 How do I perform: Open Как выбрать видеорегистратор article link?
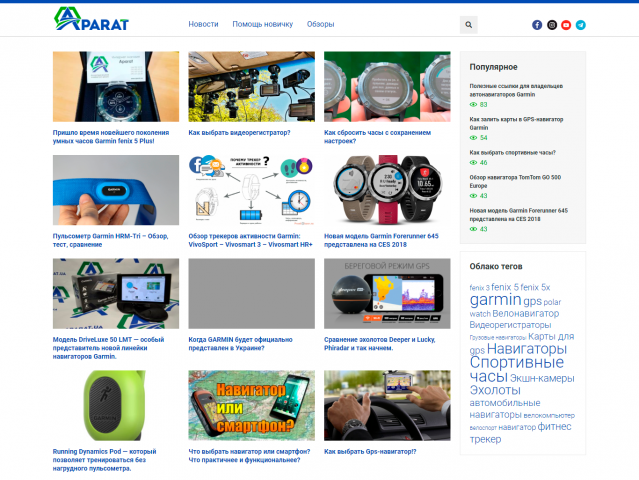(x=239, y=132)
